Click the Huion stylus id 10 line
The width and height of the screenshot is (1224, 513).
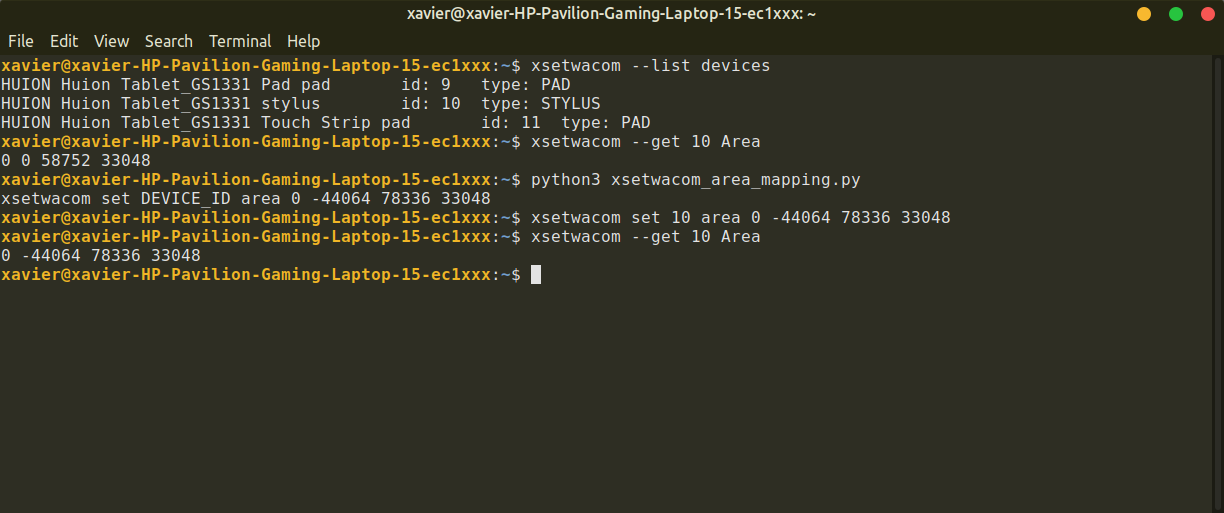[300, 104]
